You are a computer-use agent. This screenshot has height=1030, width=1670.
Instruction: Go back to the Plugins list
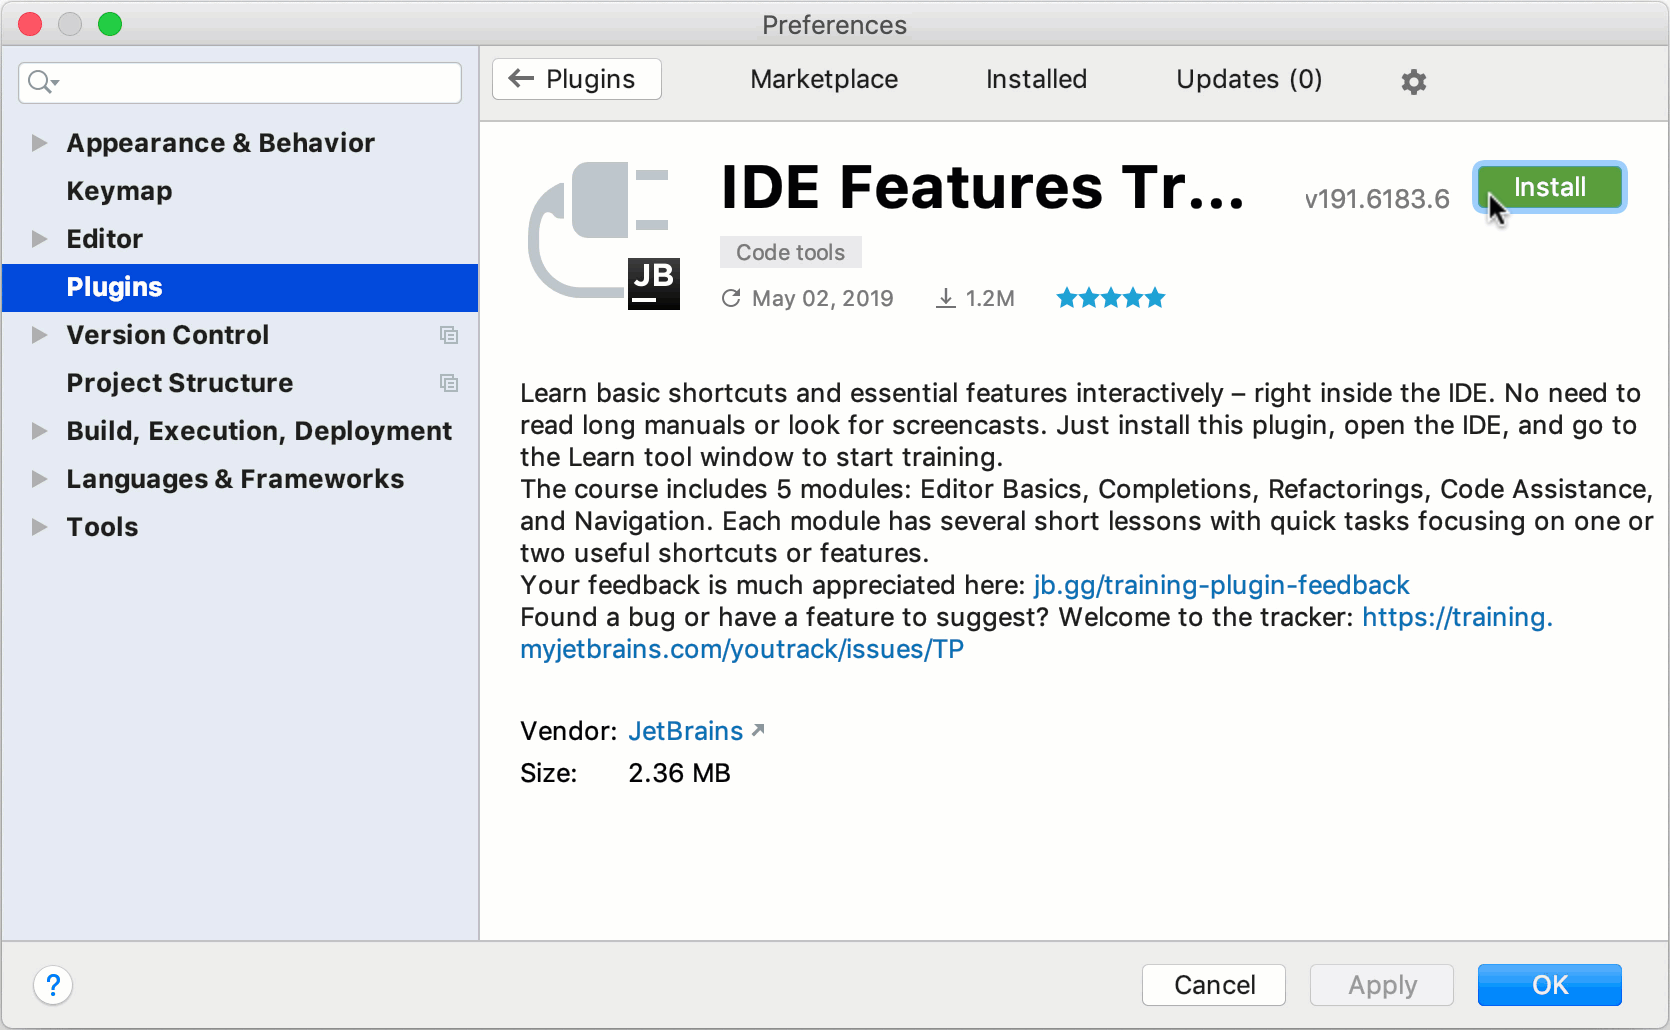(577, 79)
